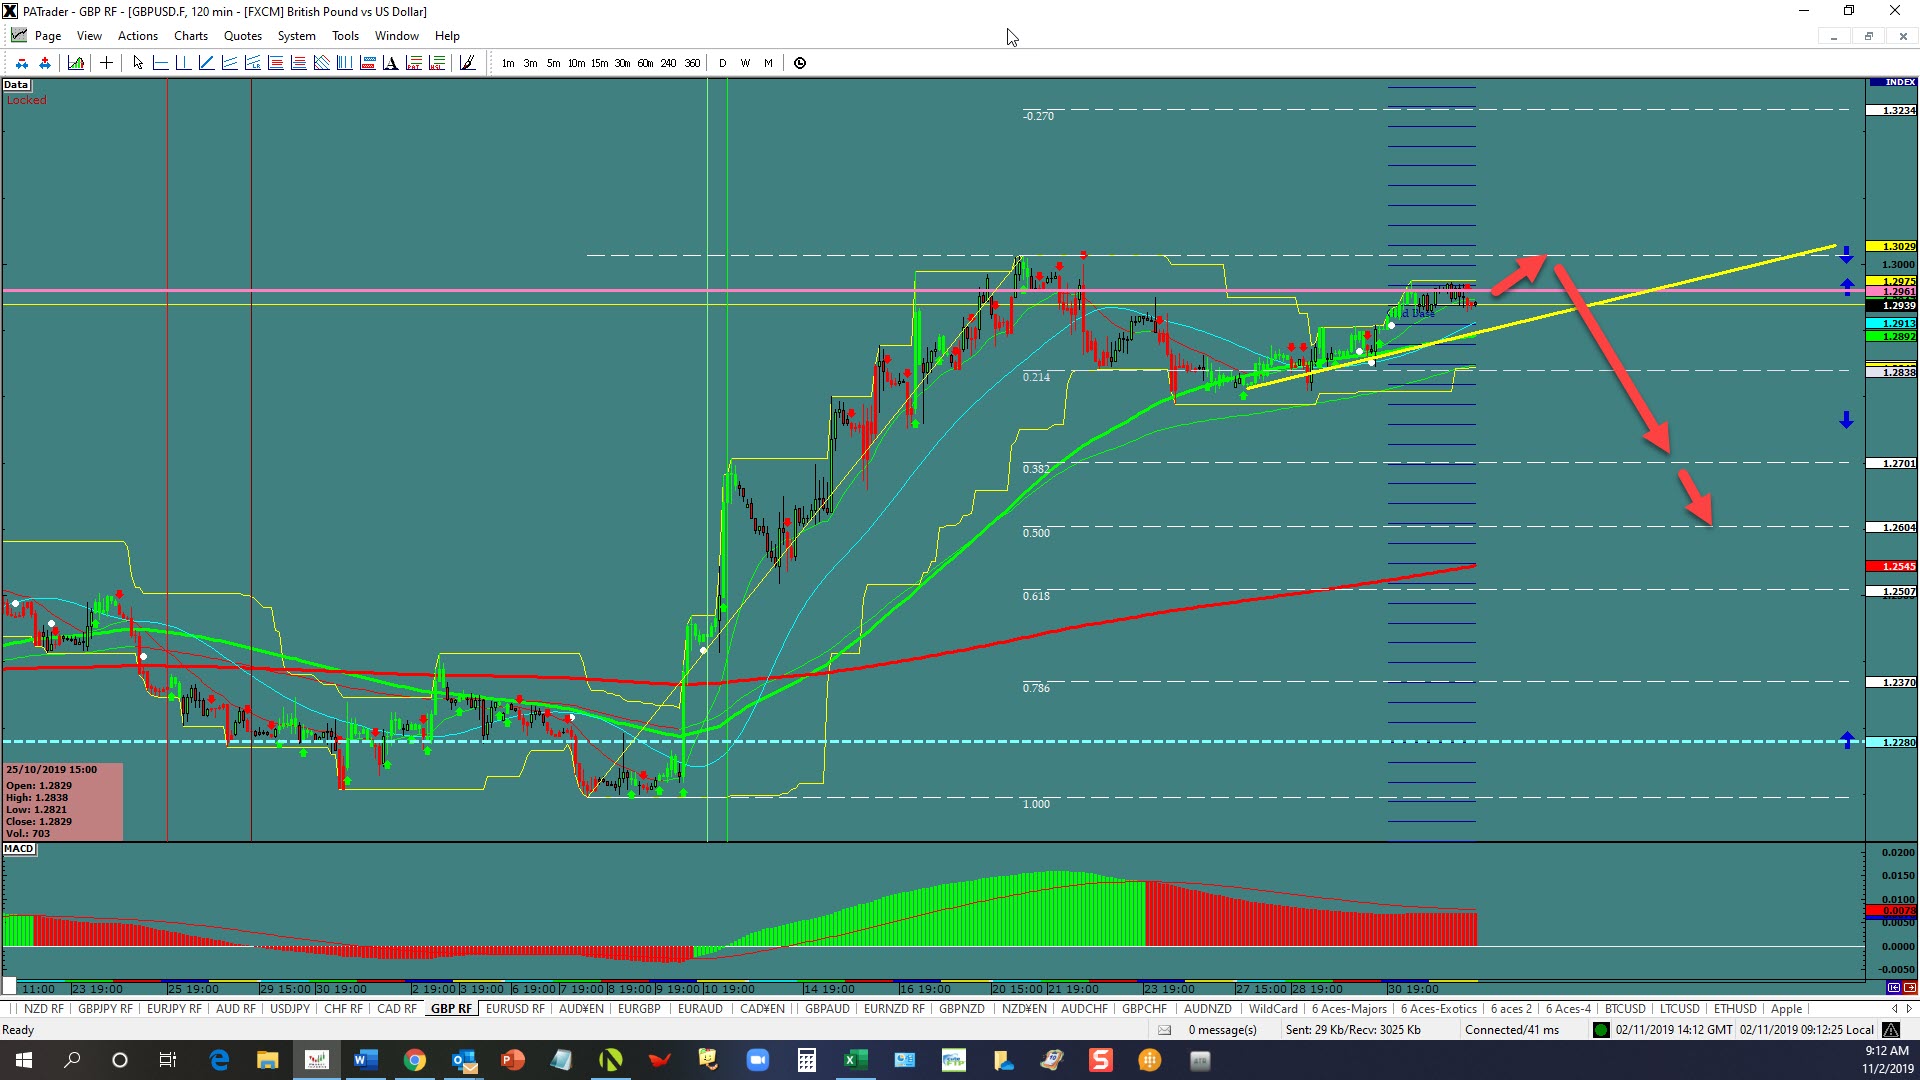Viewport: 1920px width, 1080px height.
Task: Open the Charts menu
Action: coord(190,36)
